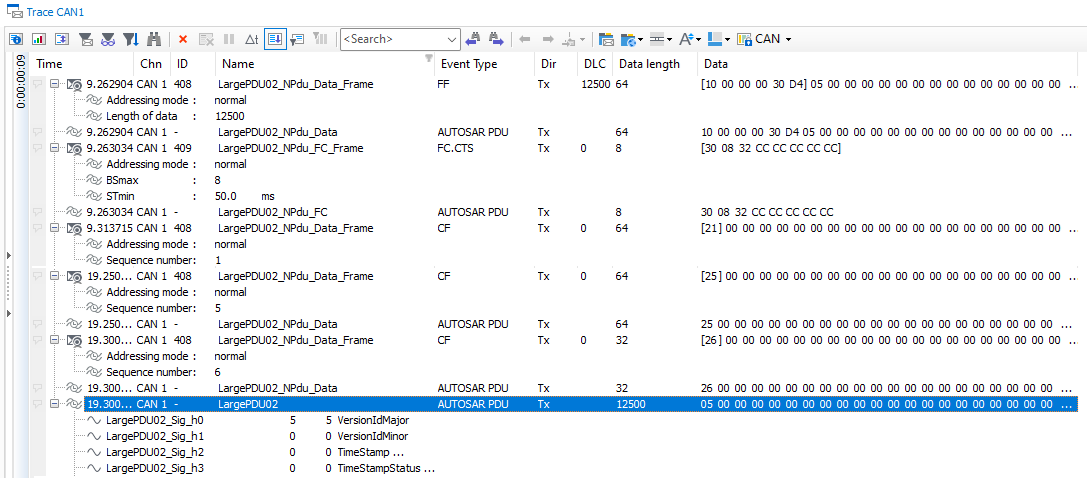This screenshot has height=481, width=1087.
Task: Collapse the 9.262904 FF frame row
Action: point(55,85)
